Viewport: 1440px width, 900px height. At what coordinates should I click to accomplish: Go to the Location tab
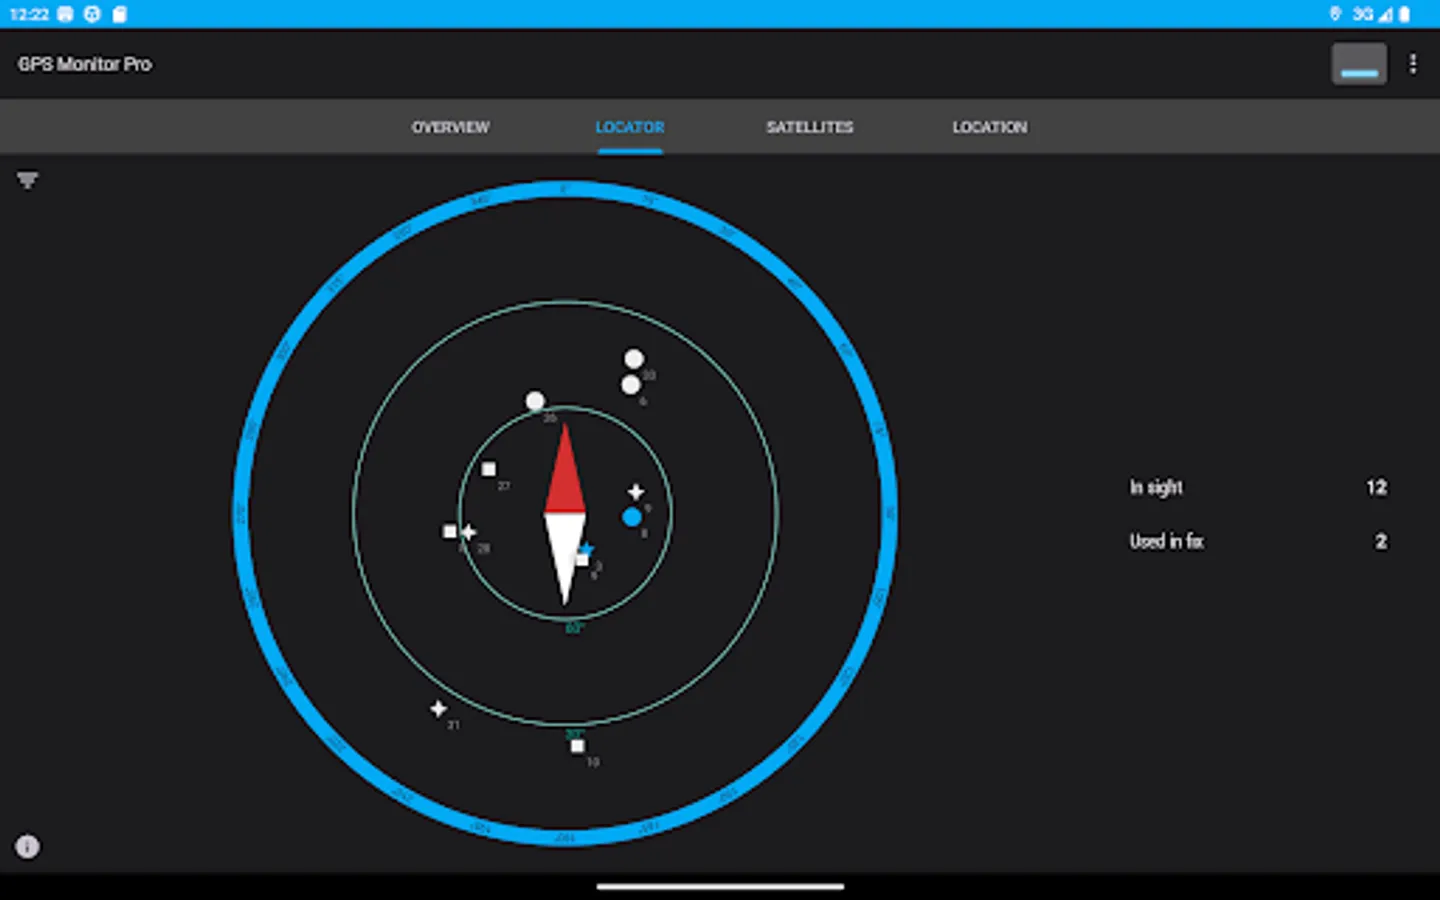(990, 127)
